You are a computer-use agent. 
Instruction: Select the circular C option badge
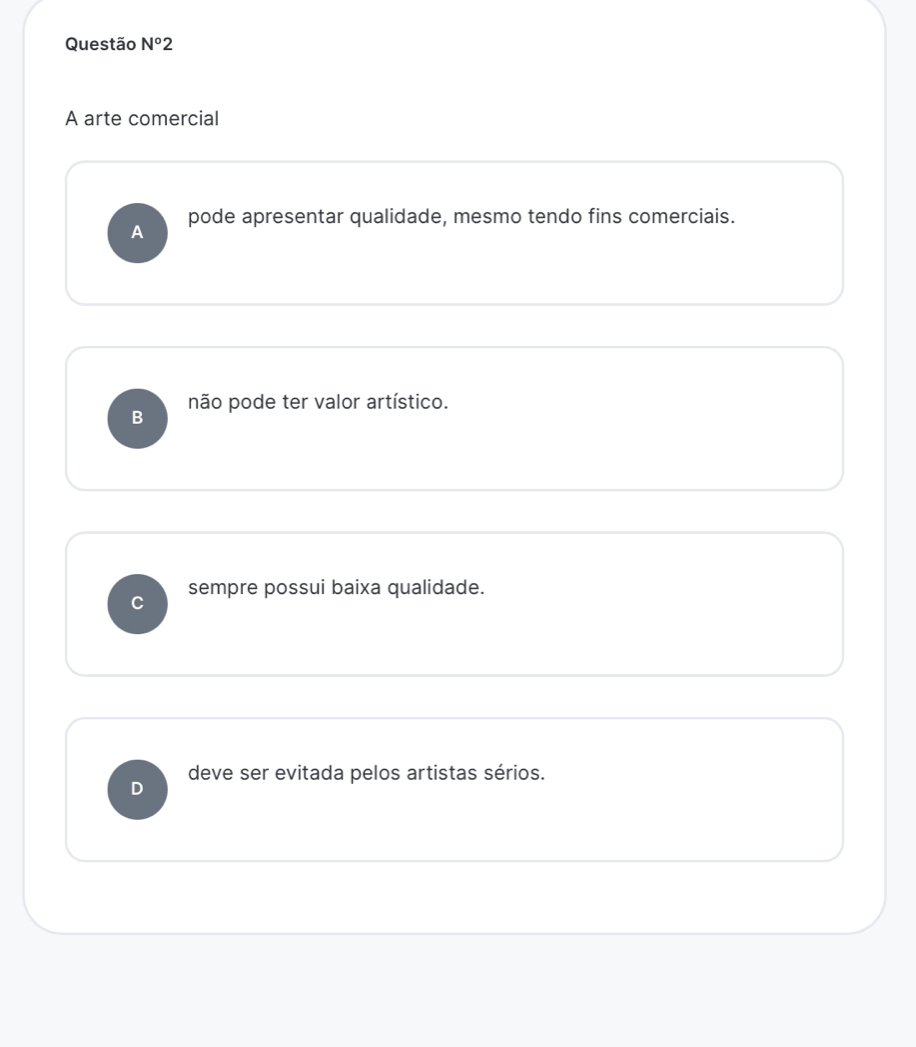click(137, 604)
